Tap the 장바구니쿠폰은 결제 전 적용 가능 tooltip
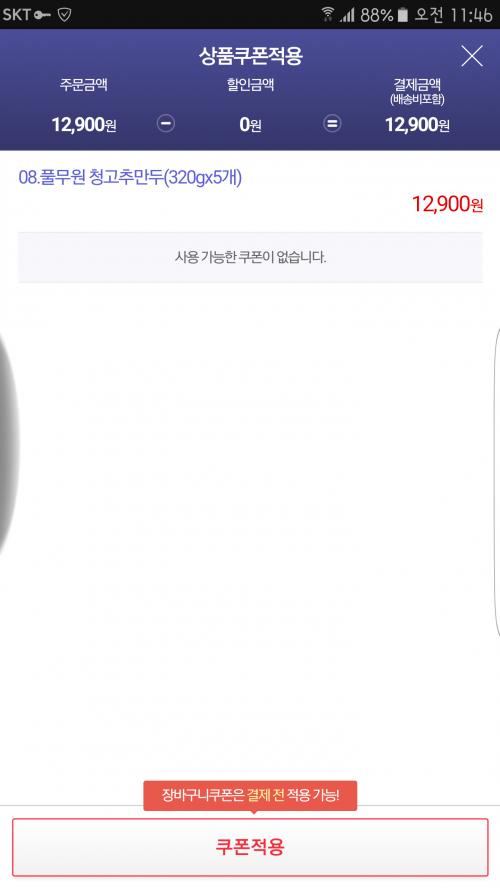Viewport: 500px width, 888px height. (x=250, y=796)
